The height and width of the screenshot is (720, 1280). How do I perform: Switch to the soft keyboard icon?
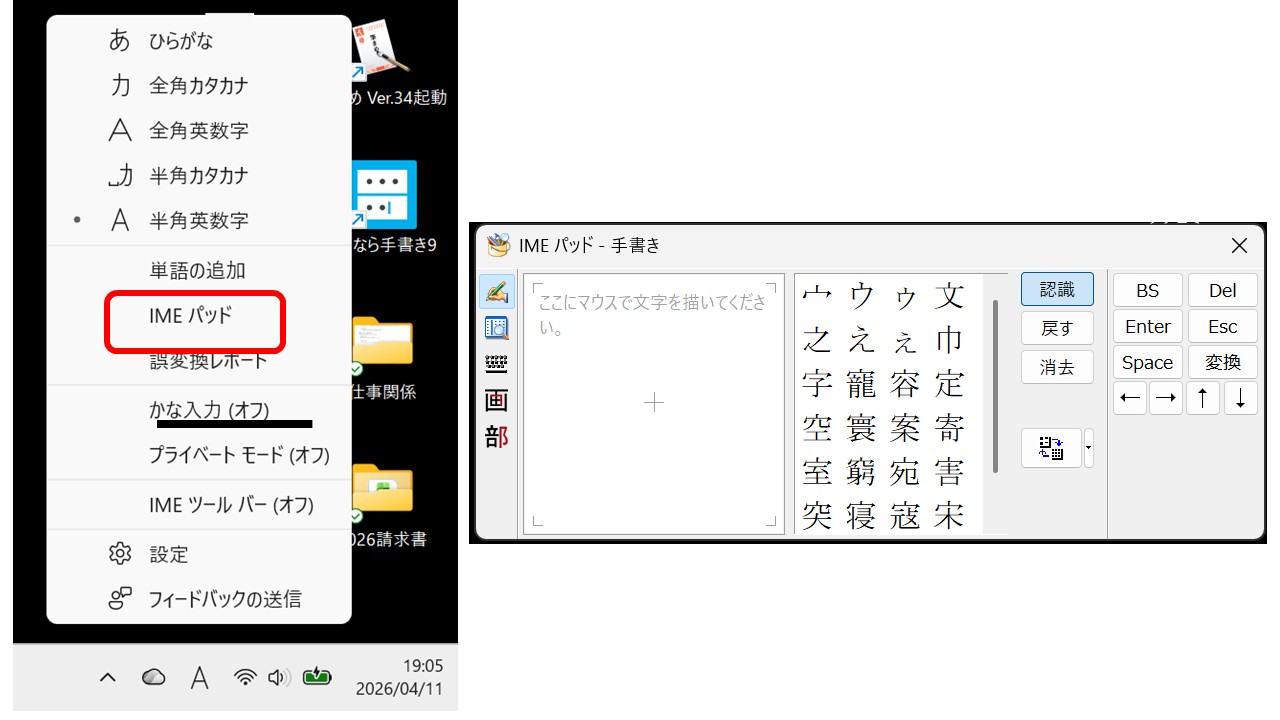coord(497,364)
